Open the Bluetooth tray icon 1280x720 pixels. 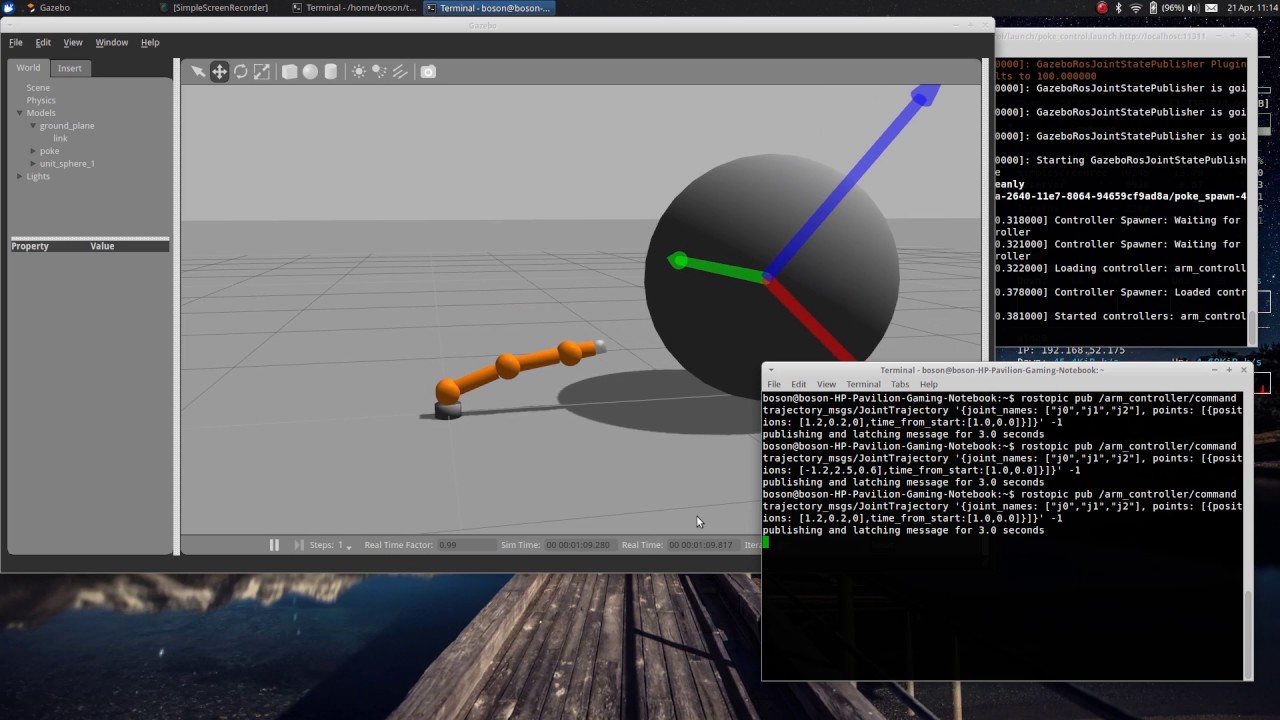click(x=1119, y=8)
